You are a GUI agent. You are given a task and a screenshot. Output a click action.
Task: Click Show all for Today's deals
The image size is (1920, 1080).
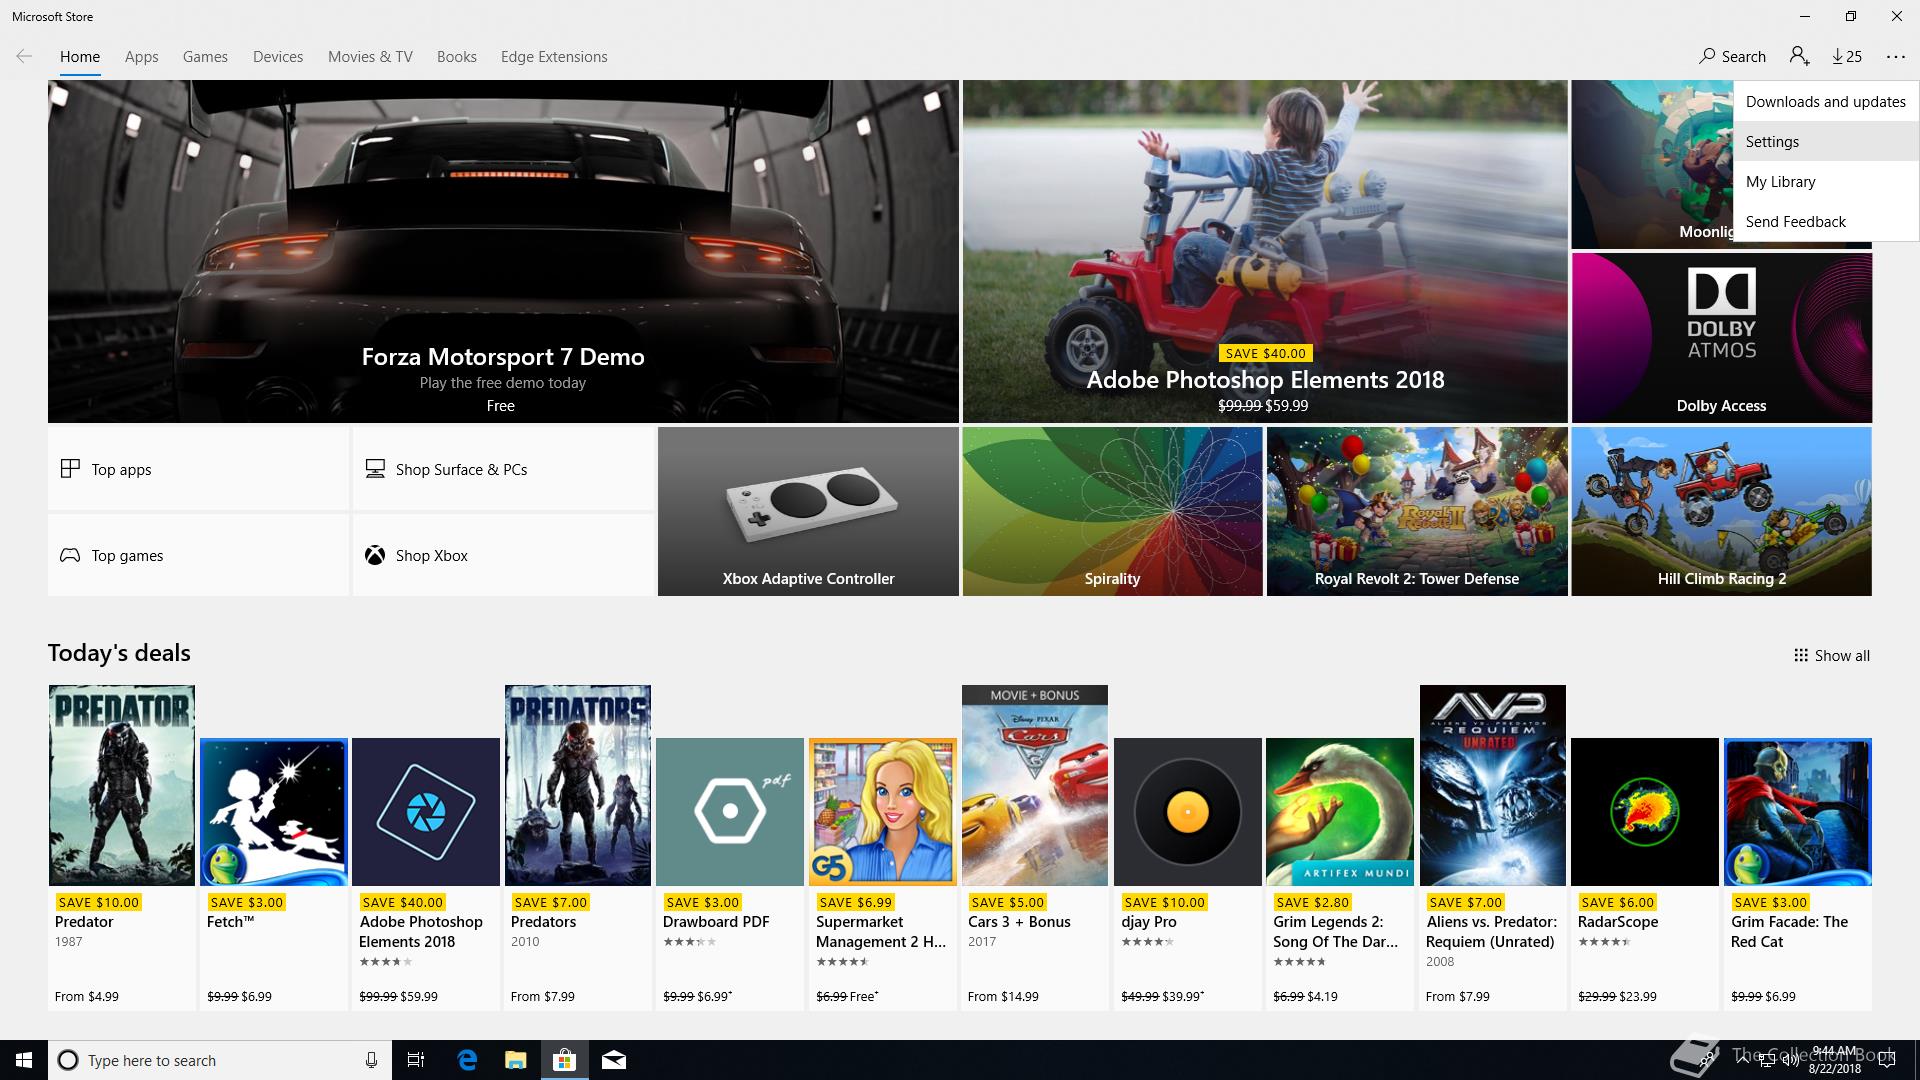[x=1831, y=655]
